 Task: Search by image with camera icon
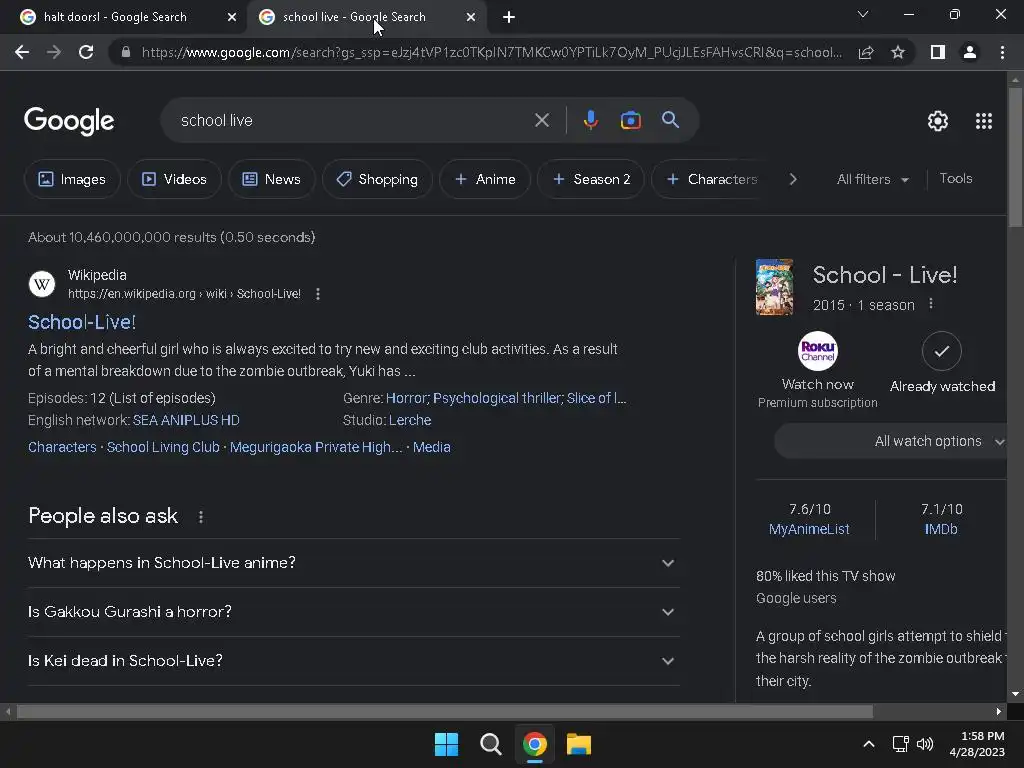[x=630, y=120]
